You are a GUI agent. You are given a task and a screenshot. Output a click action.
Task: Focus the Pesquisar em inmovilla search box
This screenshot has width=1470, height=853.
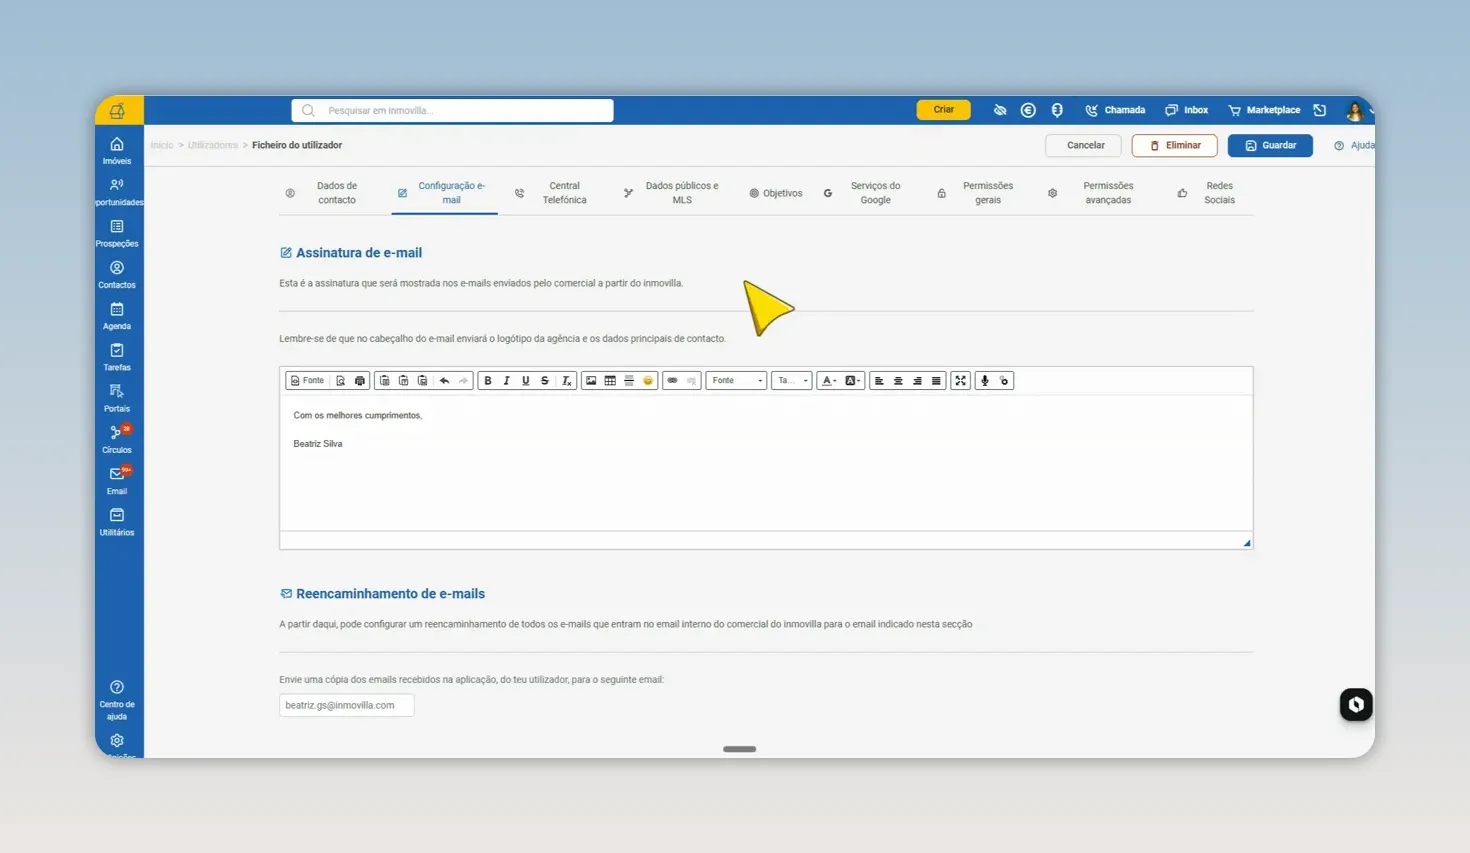coord(452,111)
